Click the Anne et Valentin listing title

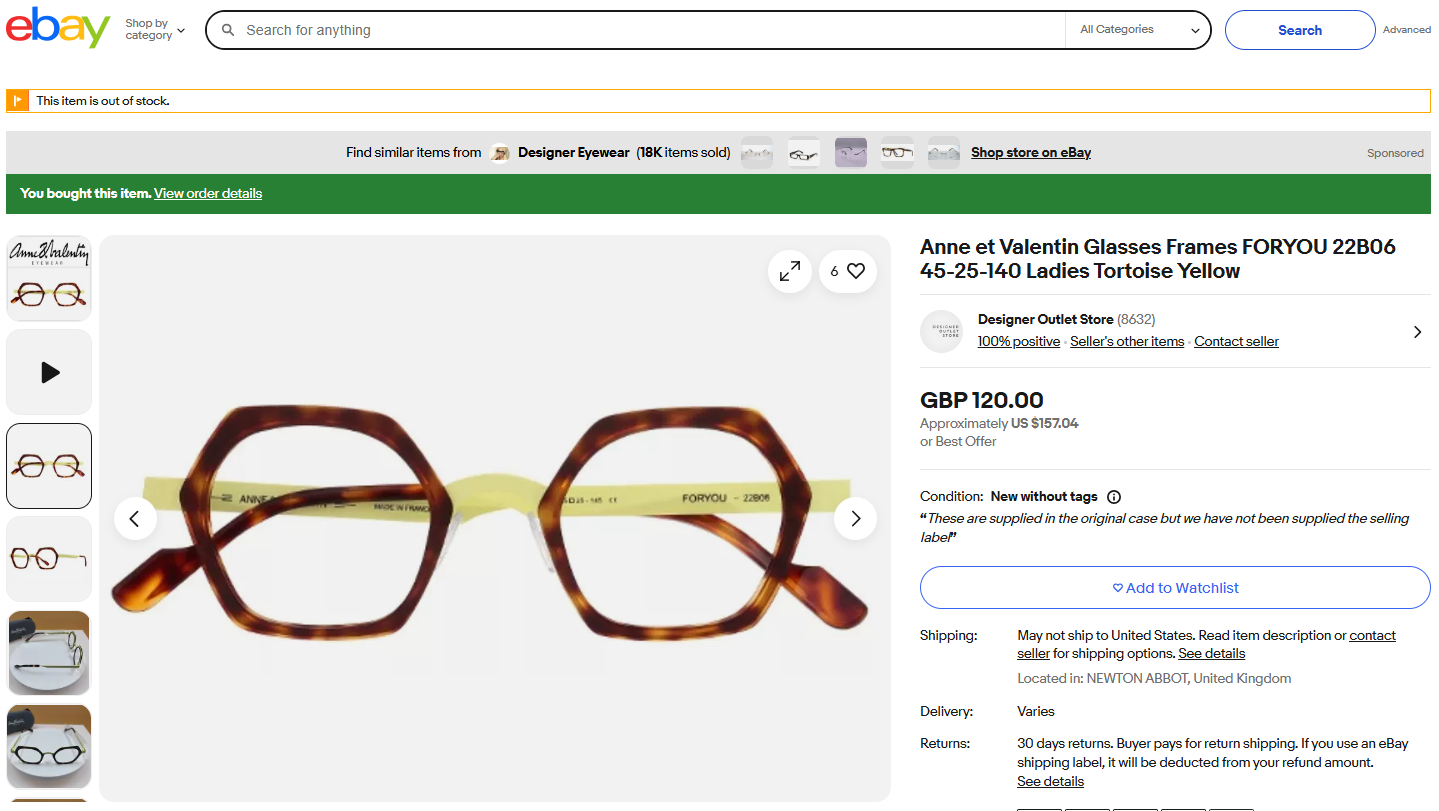[1158, 259]
